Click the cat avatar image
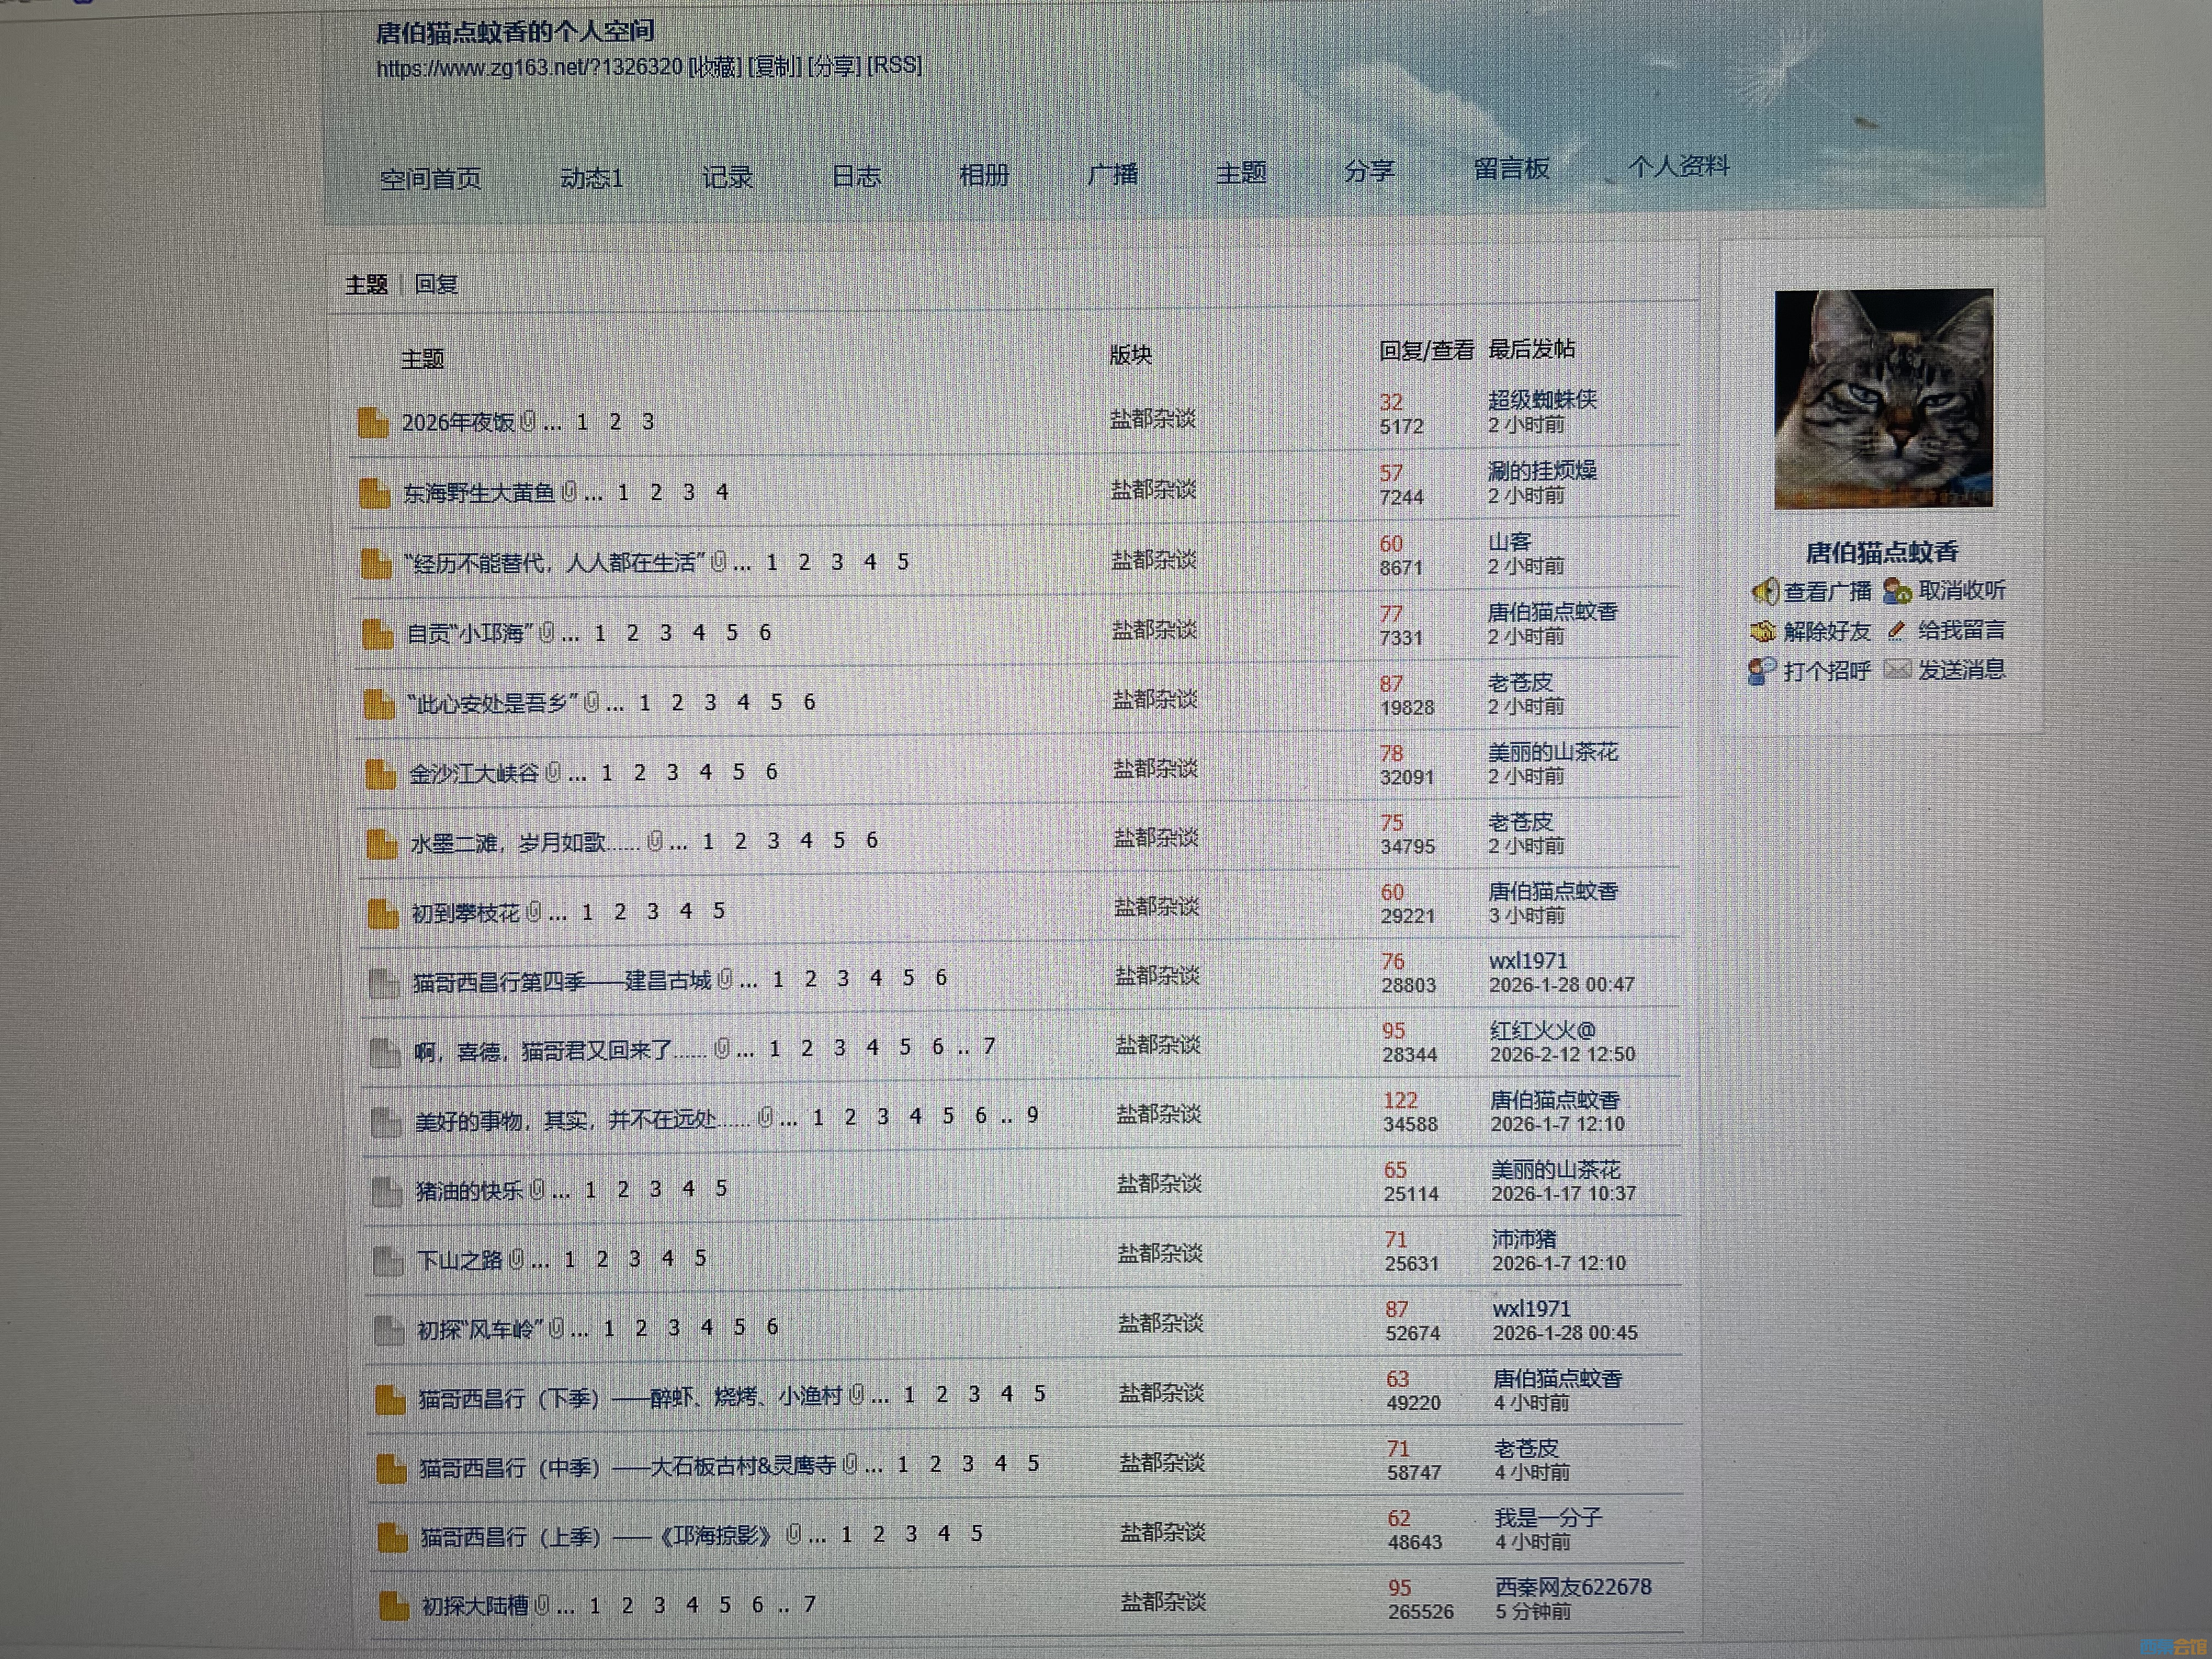The height and width of the screenshot is (1659, 2212). point(1883,399)
